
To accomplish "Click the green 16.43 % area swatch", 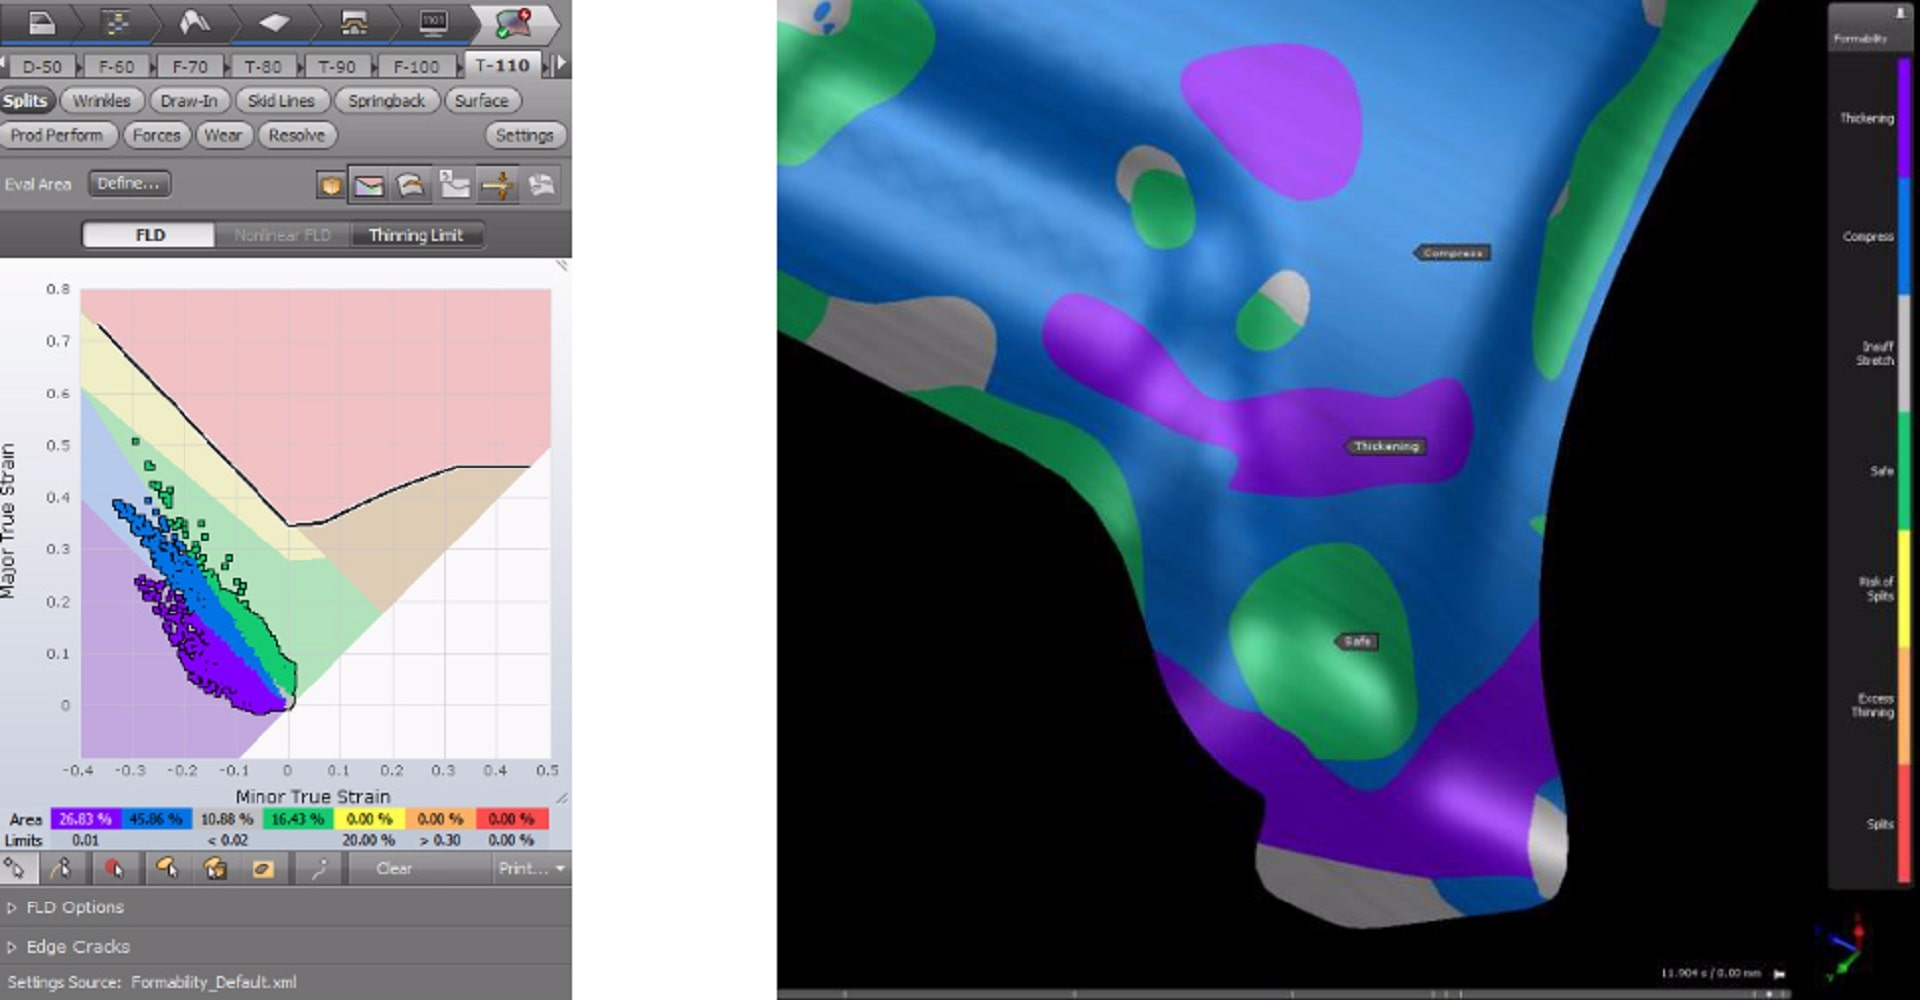I will pyautogui.click(x=298, y=819).
